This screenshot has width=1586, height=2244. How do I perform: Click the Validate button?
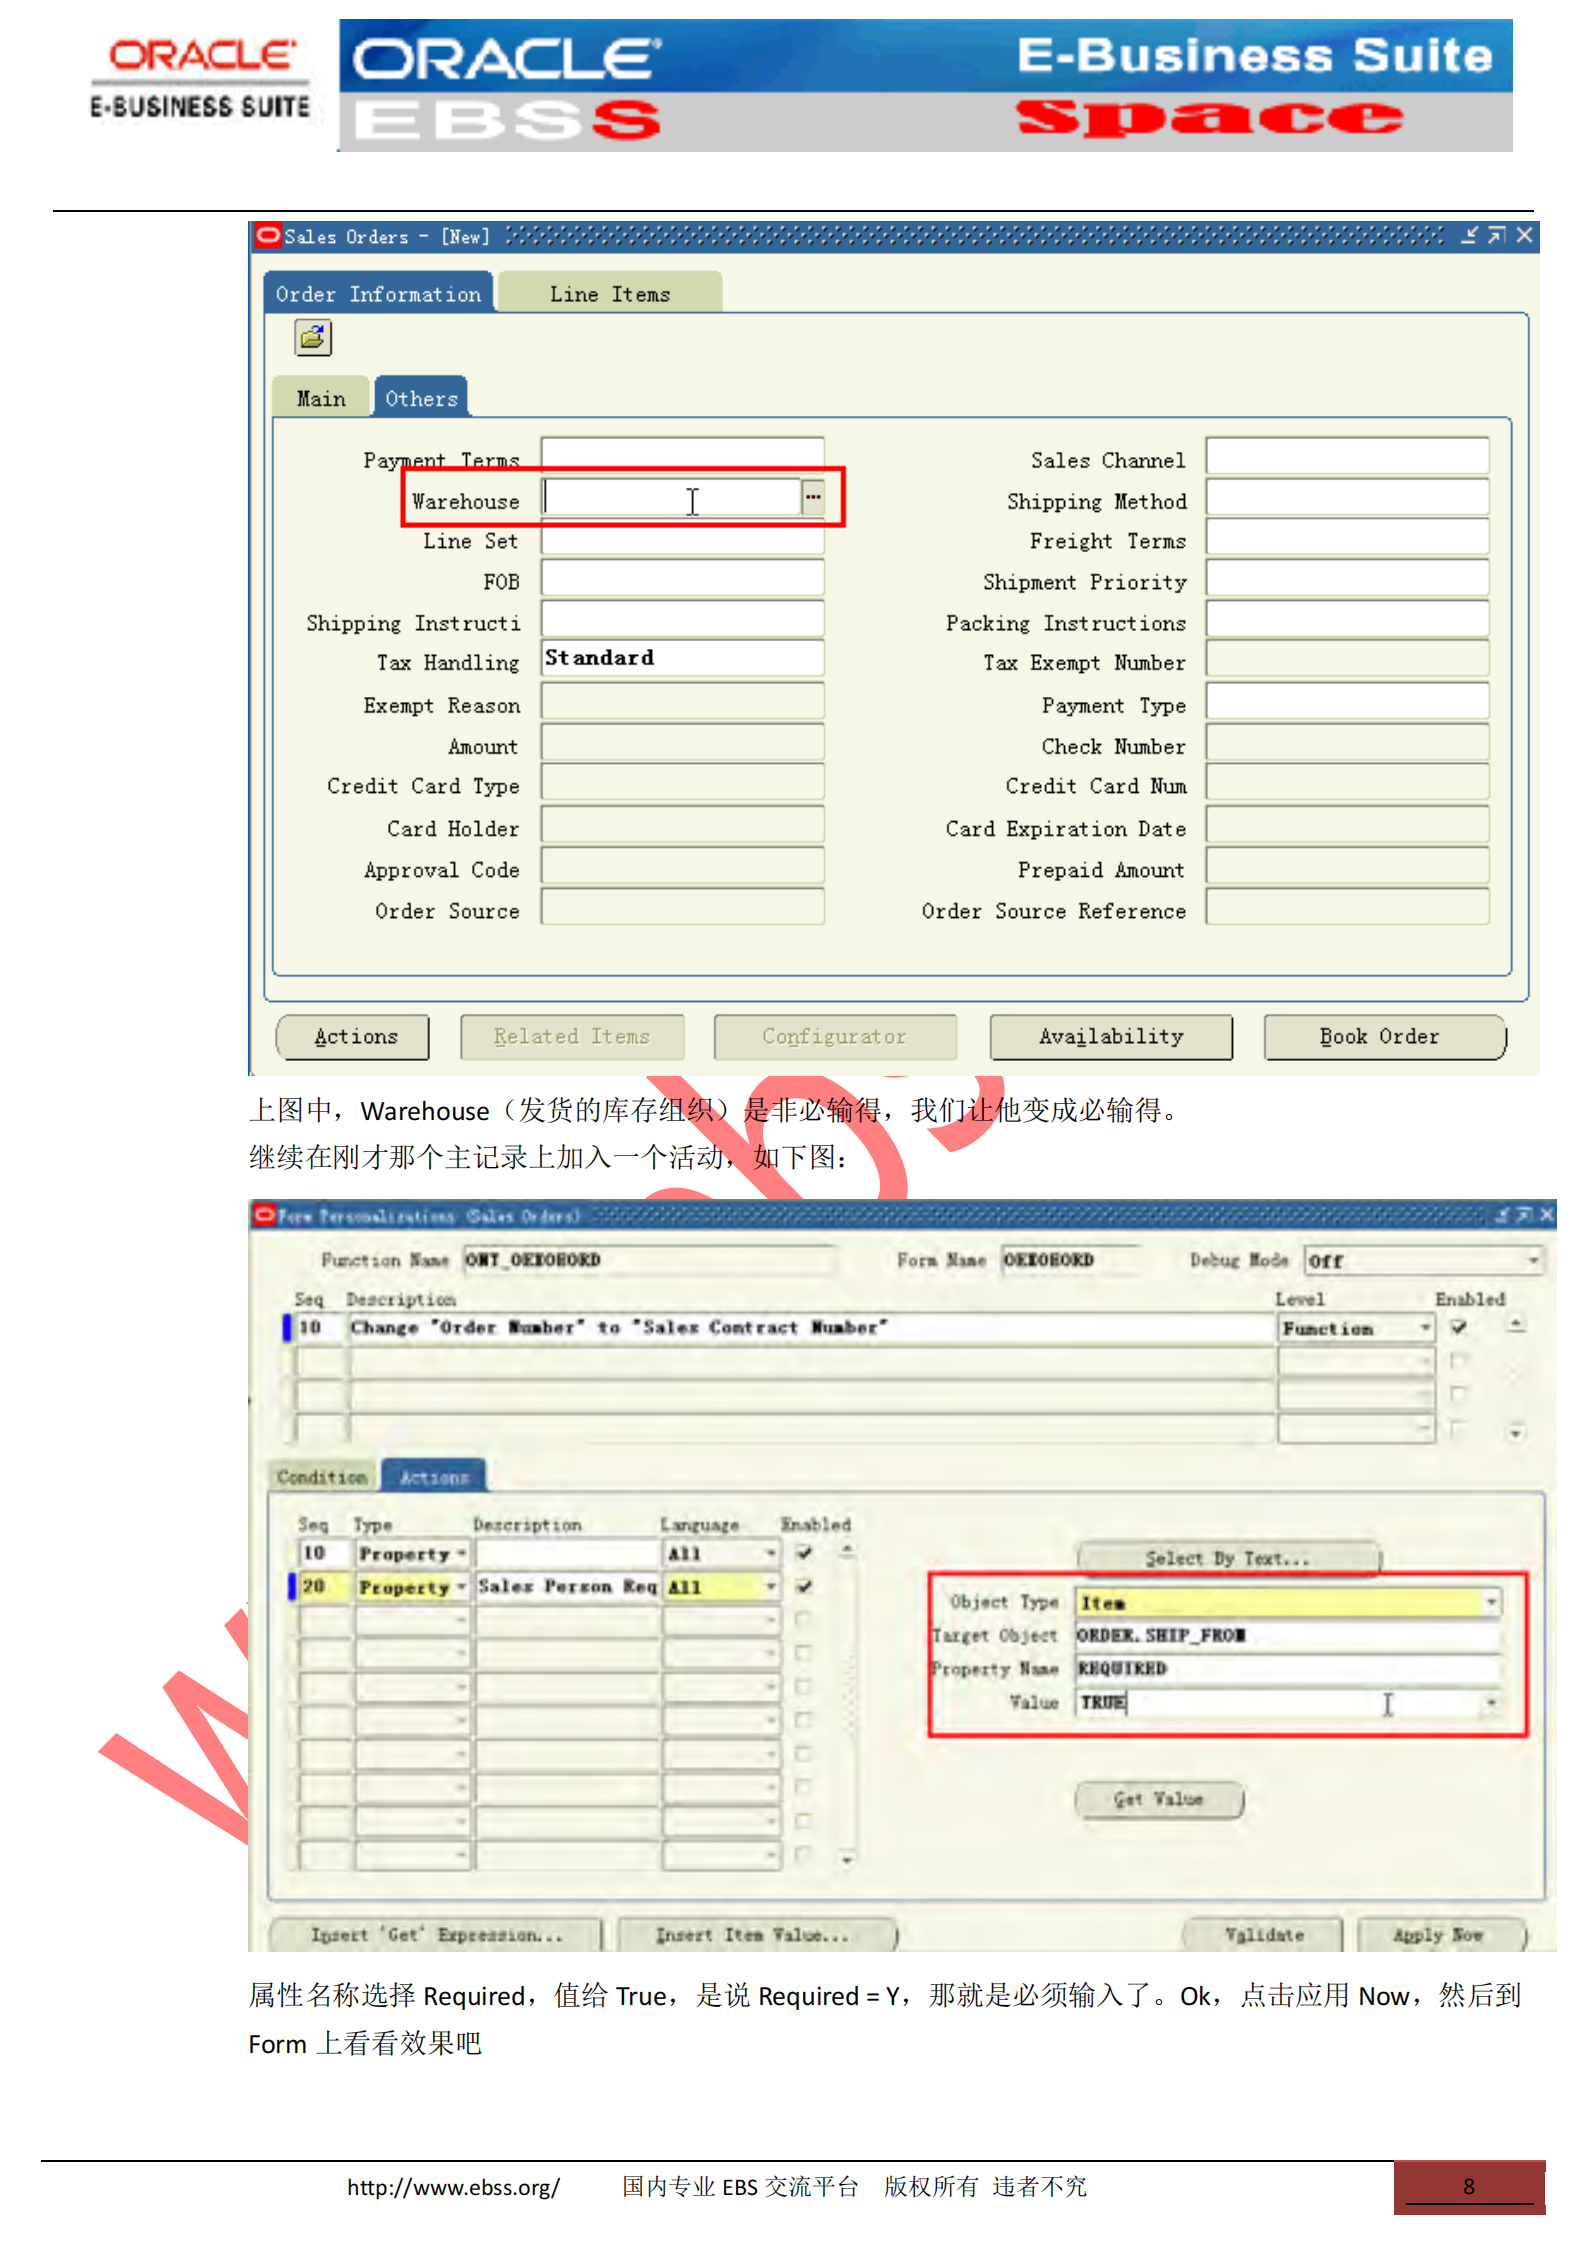[x=1263, y=1935]
